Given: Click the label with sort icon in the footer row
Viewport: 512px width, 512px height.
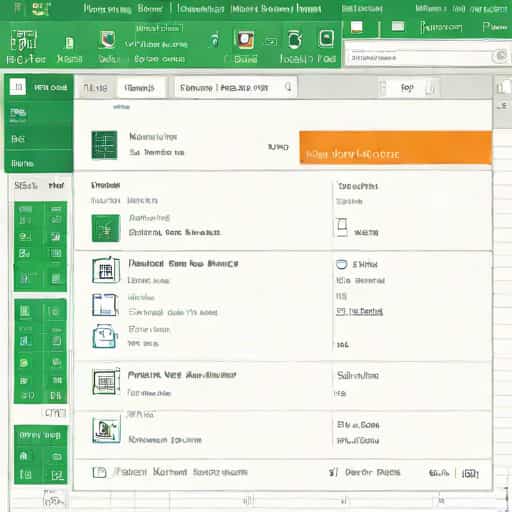Looking at the screenshot, I should [365, 472].
